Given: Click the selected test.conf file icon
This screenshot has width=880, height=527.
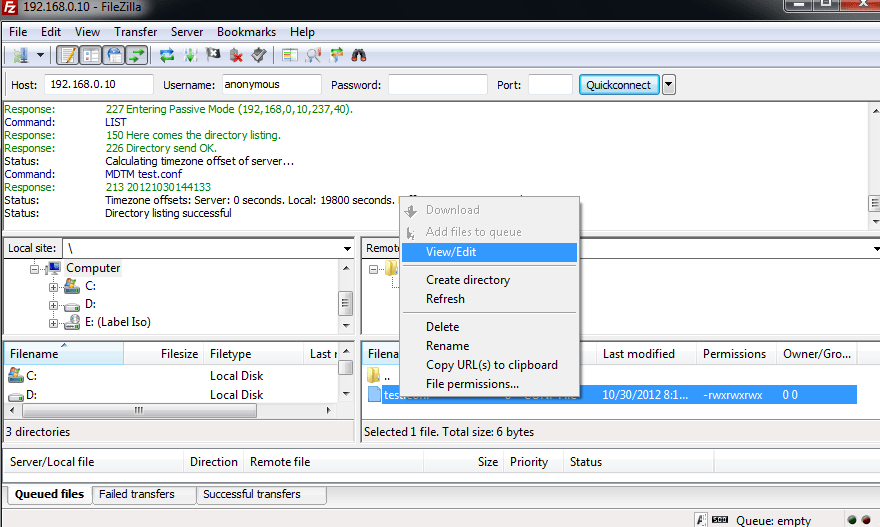Looking at the screenshot, I should 374,395.
